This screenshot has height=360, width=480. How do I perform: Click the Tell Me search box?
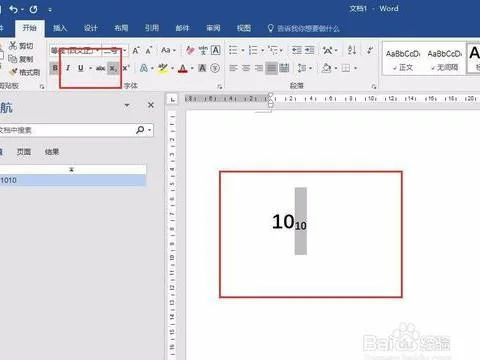303,28
